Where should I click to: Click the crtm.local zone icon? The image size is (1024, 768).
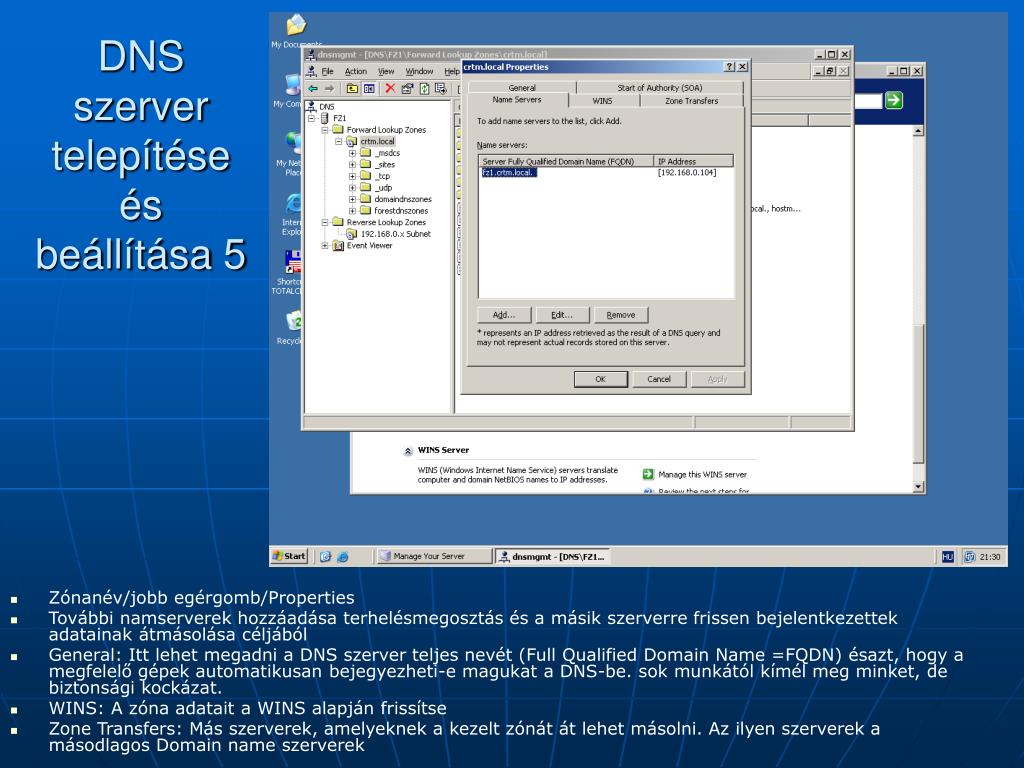352,141
